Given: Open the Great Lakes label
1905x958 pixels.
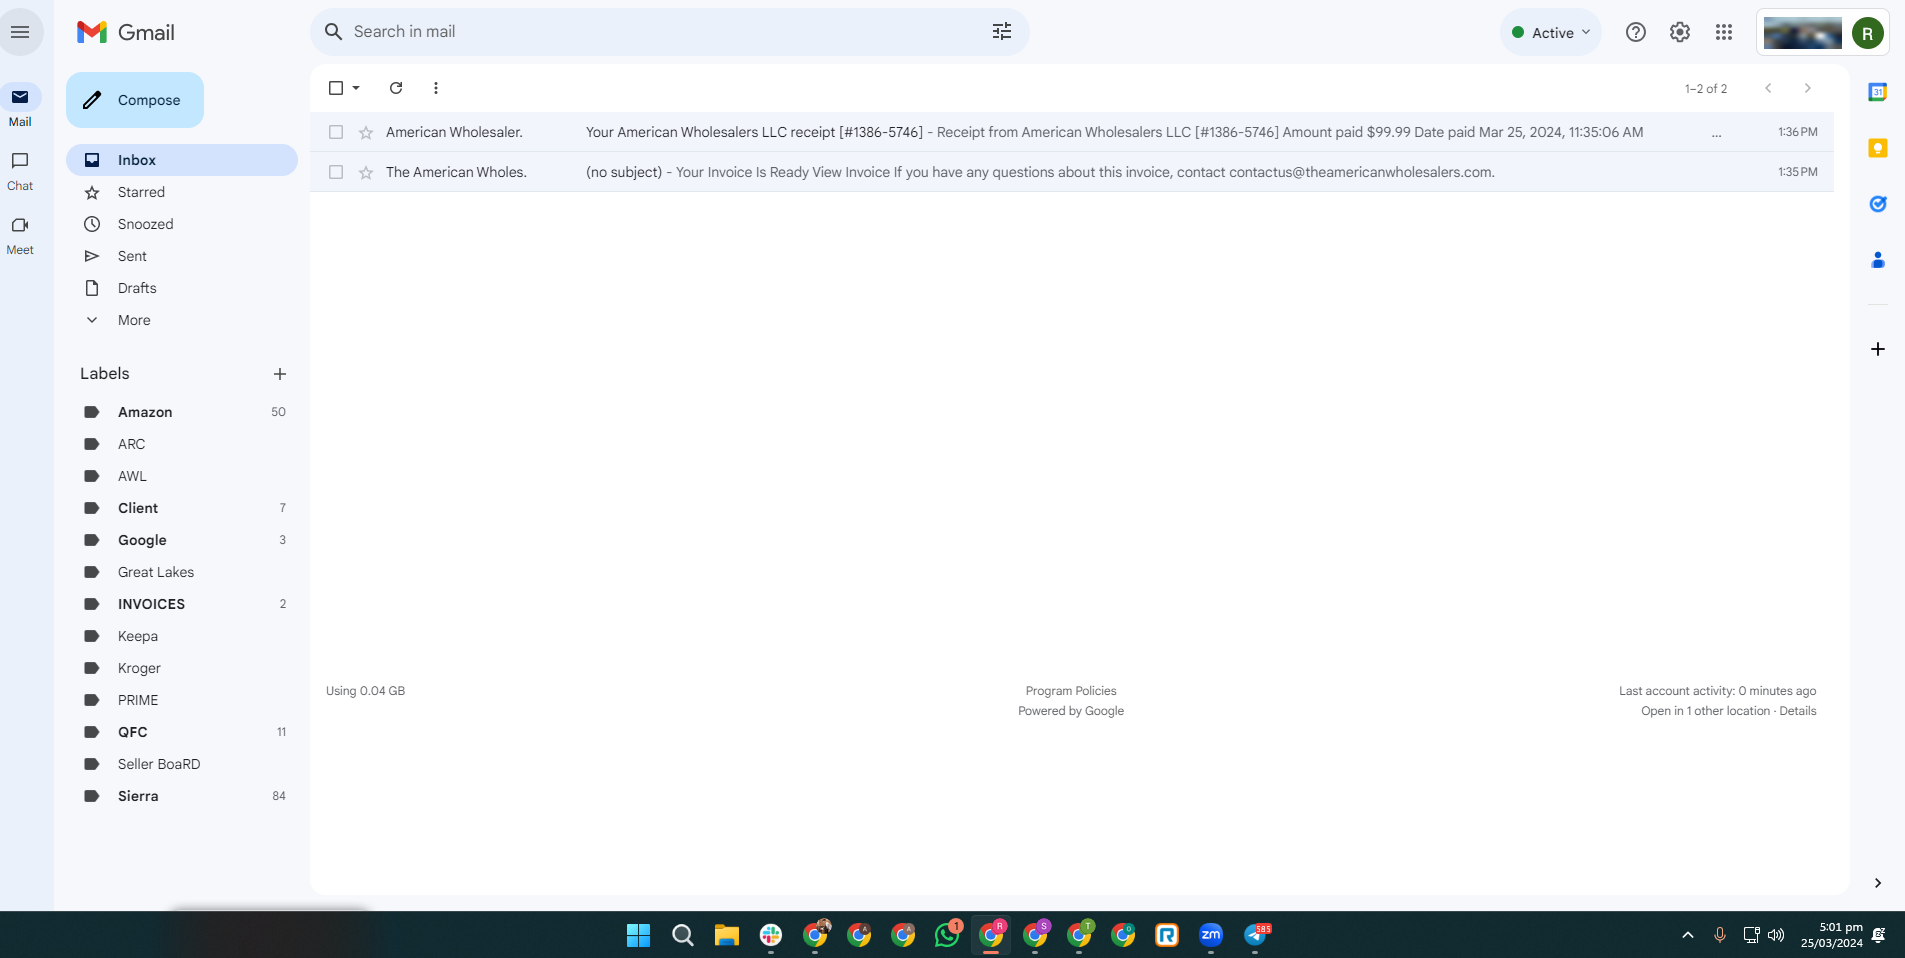Looking at the screenshot, I should pos(182,572).
